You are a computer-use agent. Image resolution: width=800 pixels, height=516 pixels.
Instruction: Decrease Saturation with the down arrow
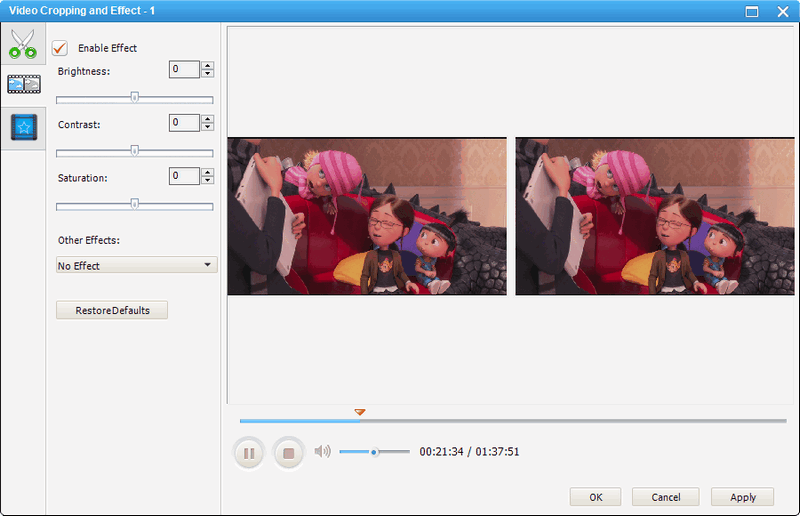pyautogui.click(x=207, y=181)
